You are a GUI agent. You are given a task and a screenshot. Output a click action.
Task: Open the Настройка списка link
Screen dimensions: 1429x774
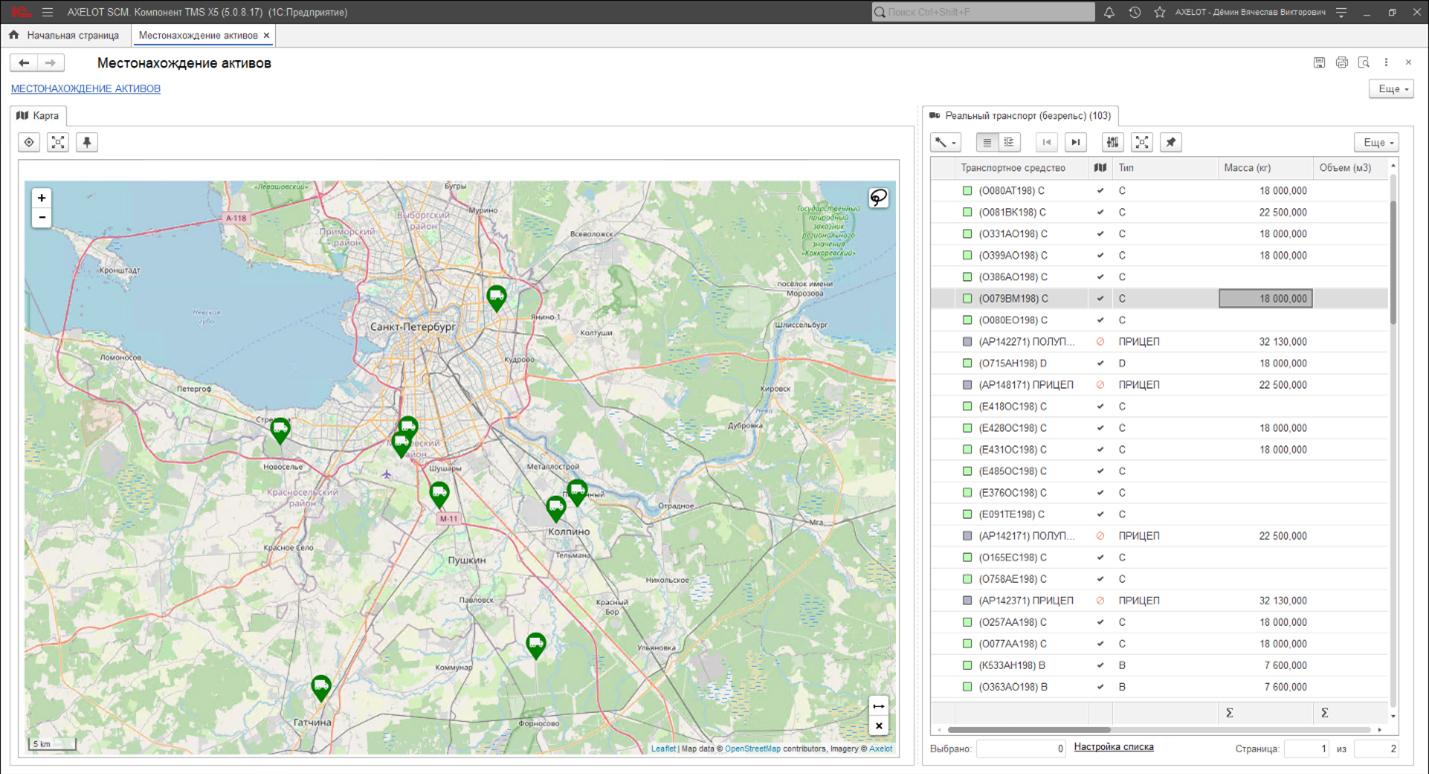(1113, 747)
